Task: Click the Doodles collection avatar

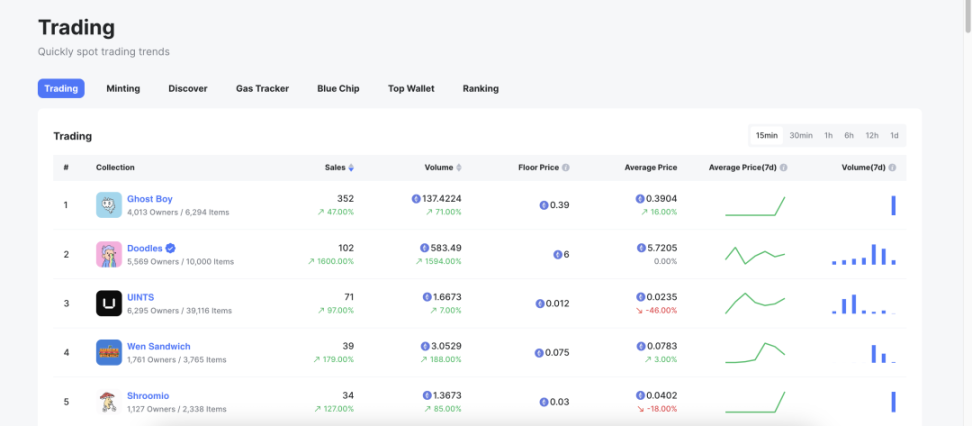Action: 108,254
